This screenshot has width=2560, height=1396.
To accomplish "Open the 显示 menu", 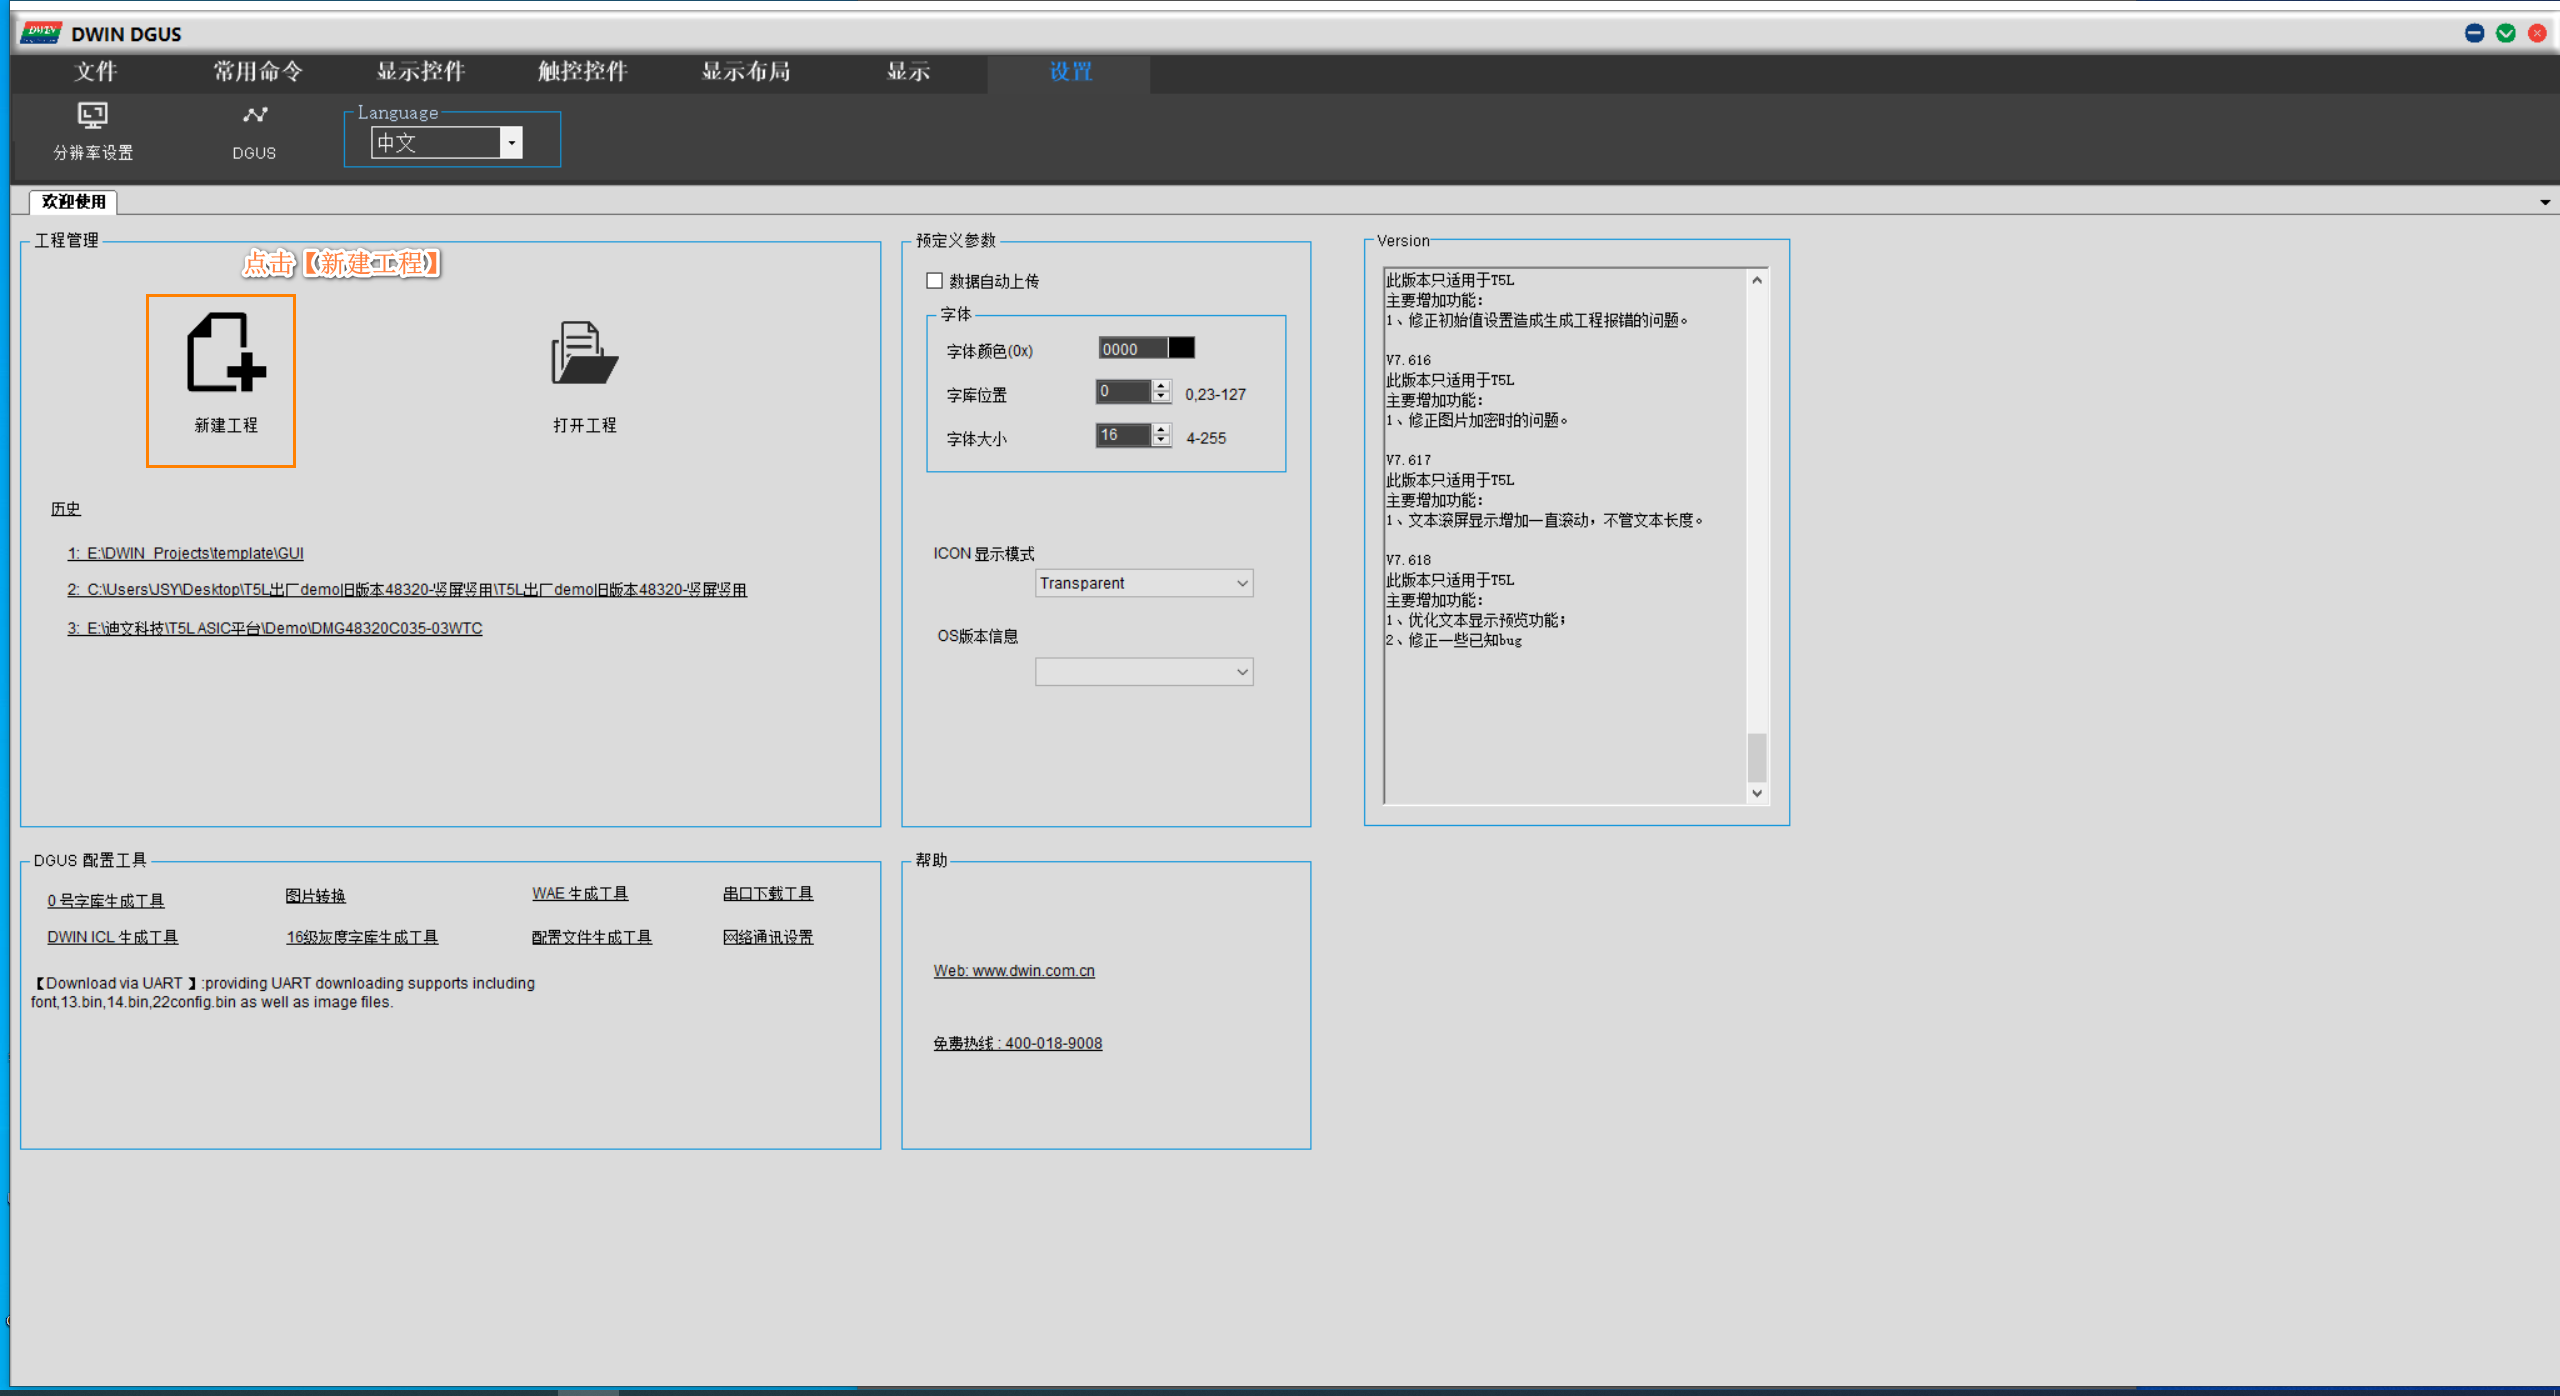I will click(x=908, y=72).
